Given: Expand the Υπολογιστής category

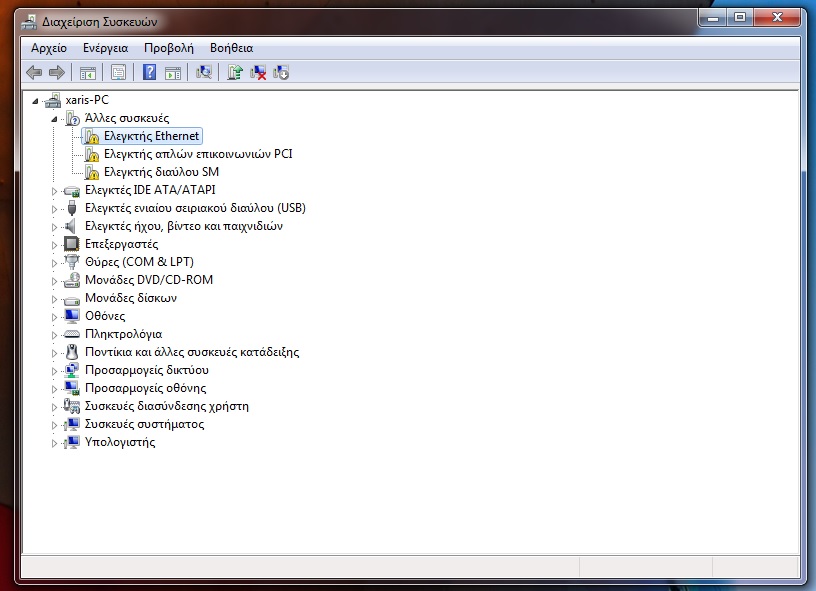Looking at the screenshot, I should [x=54, y=443].
